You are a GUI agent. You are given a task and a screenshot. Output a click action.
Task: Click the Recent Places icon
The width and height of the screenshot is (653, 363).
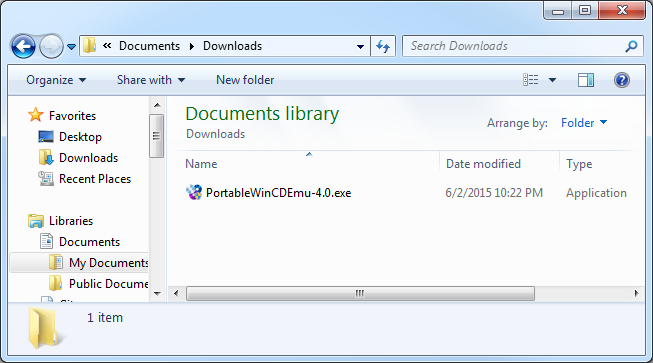pos(46,179)
